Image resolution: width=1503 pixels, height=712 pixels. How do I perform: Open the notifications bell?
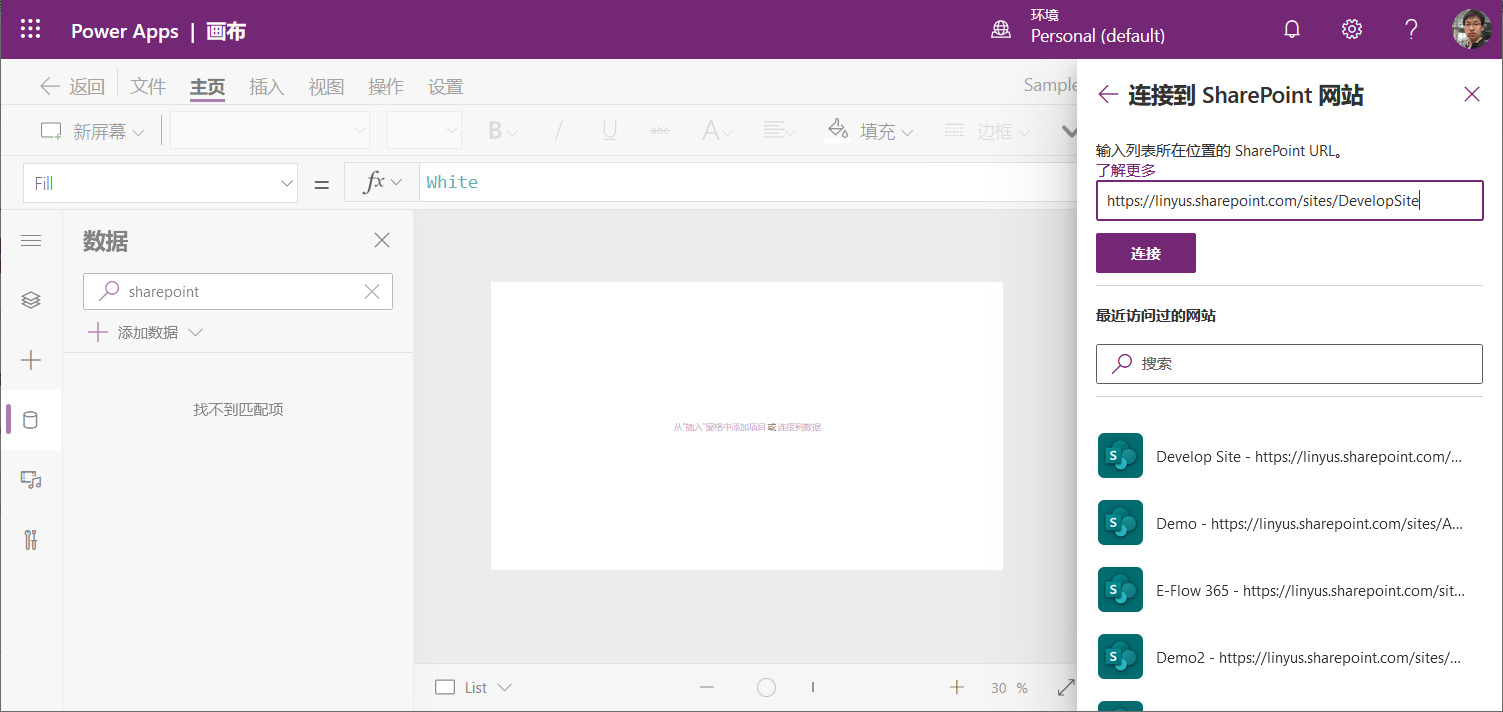1292,29
